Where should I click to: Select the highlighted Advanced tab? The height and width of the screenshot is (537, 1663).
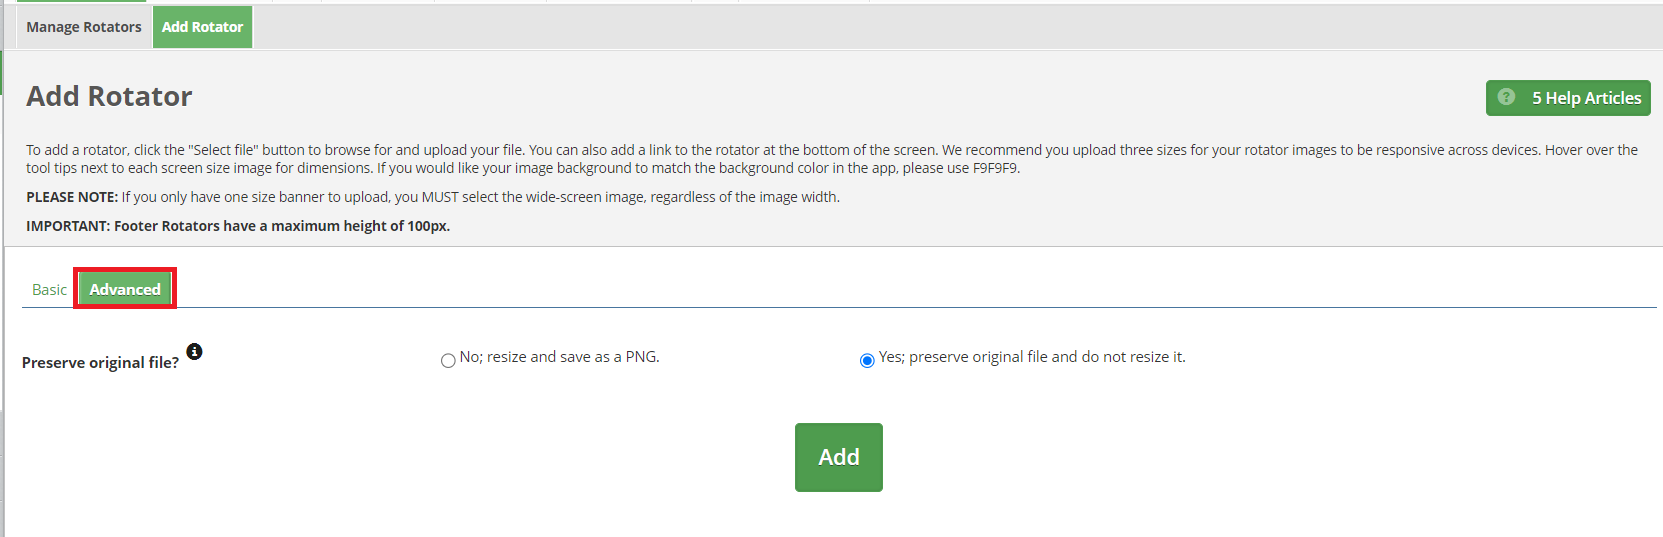click(x=125, y=289)
